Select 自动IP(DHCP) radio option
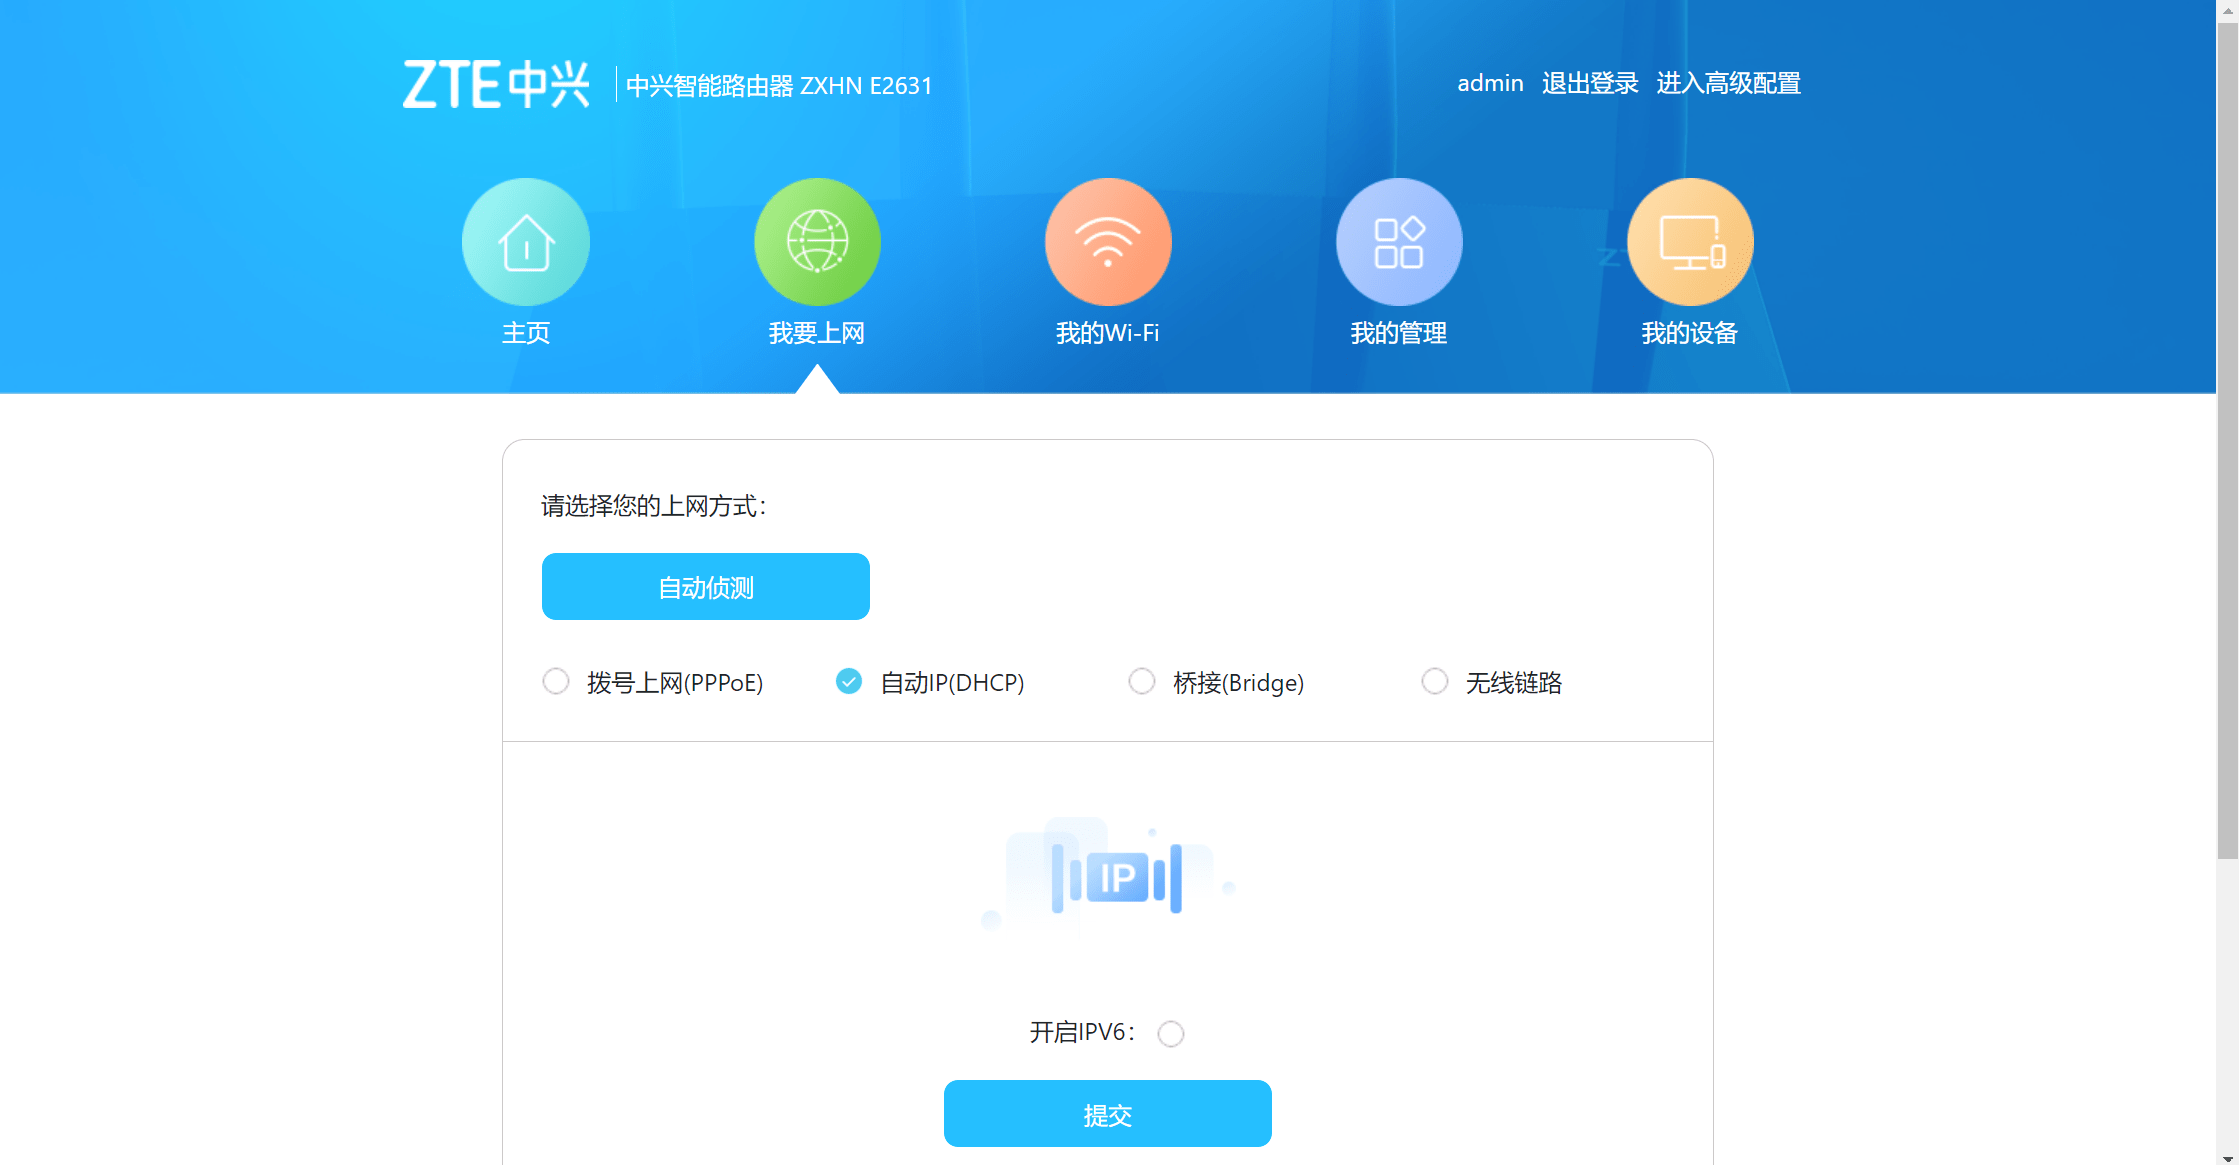This screenshot has width=2239, height=1165. coord(849,682)
